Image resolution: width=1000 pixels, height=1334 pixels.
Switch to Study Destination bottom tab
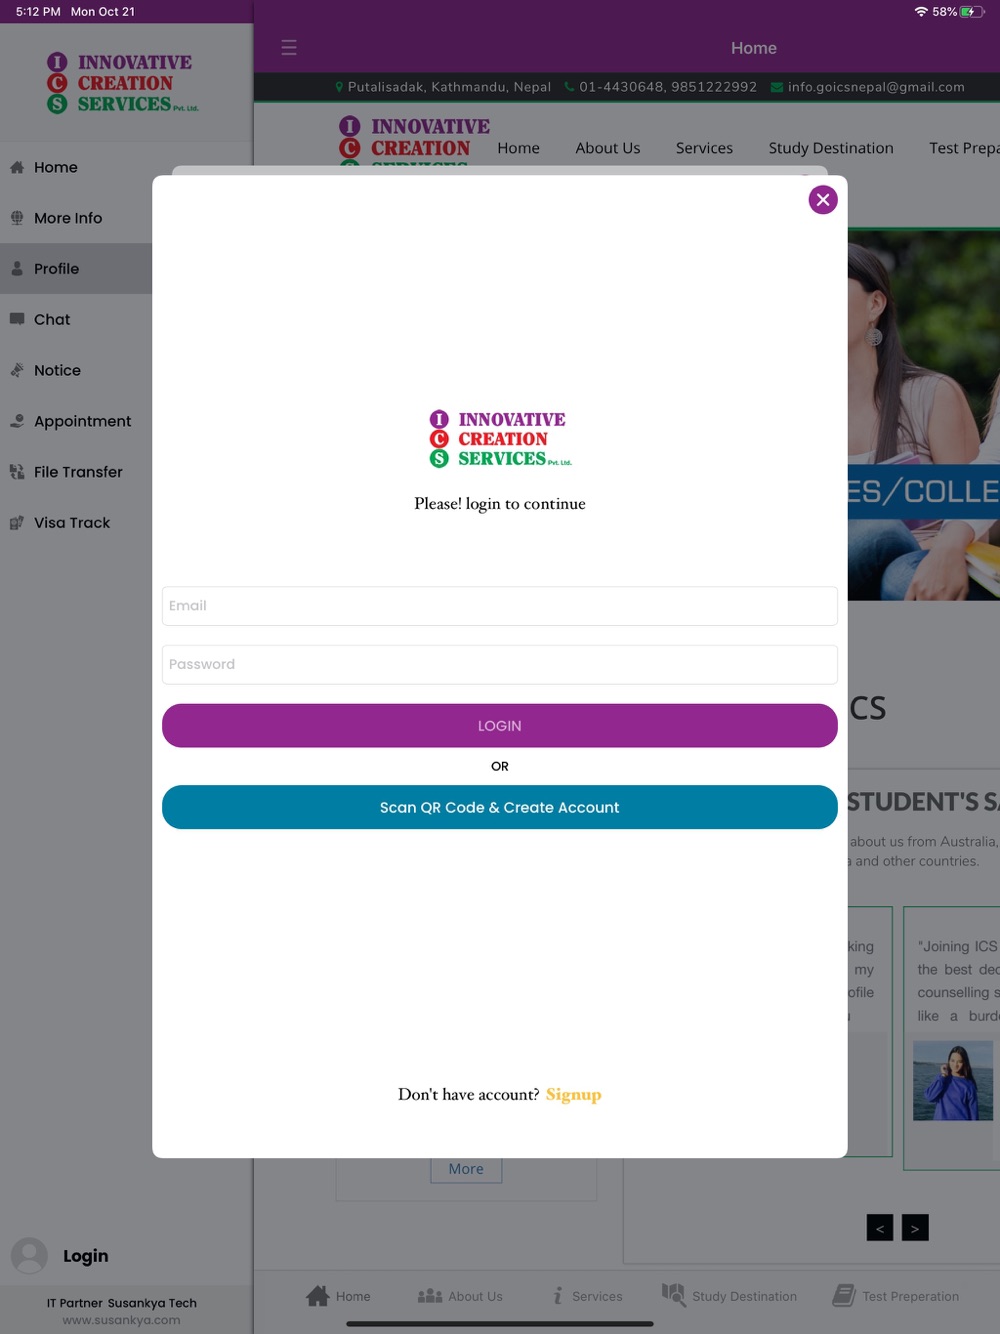729,1296
